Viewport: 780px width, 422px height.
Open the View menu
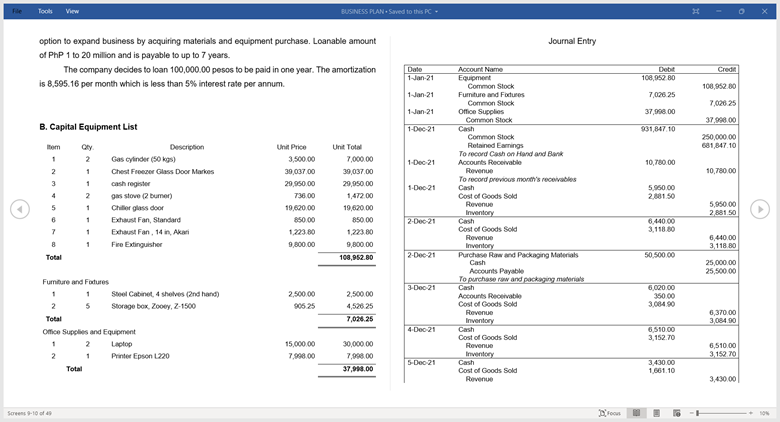pos(72,11)
